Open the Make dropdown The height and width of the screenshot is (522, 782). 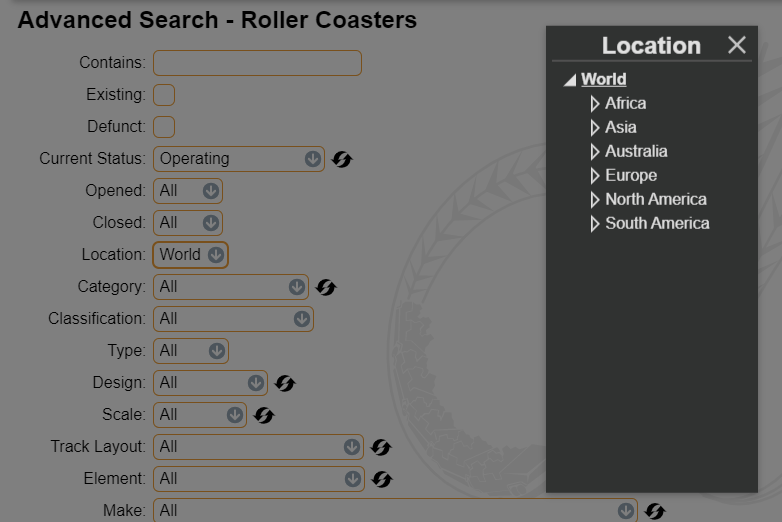tap(395, 511)
